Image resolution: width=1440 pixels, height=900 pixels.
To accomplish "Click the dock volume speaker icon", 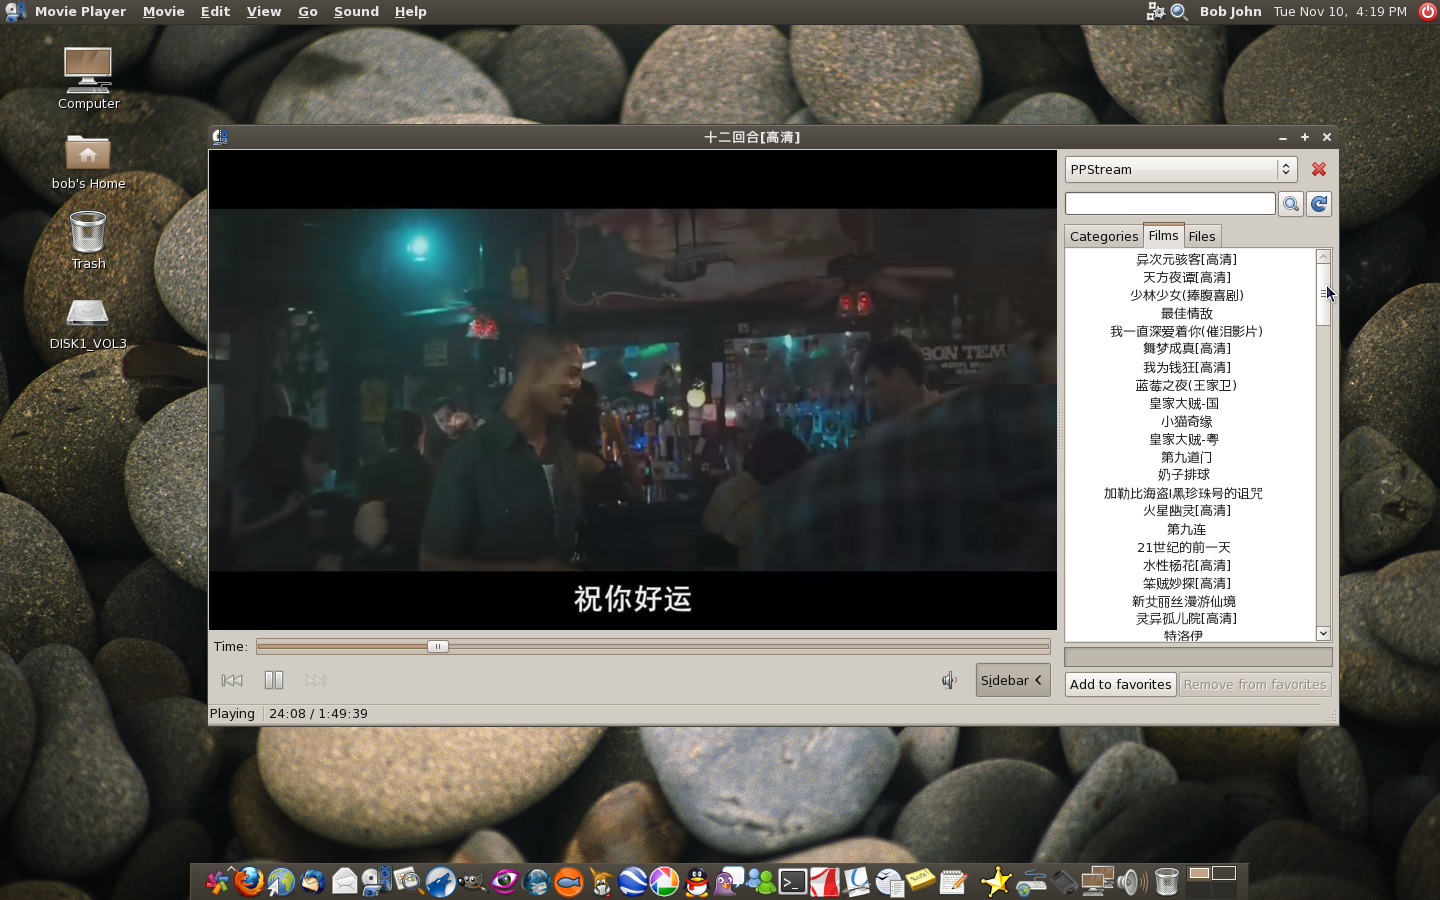I will (1131, 881).
